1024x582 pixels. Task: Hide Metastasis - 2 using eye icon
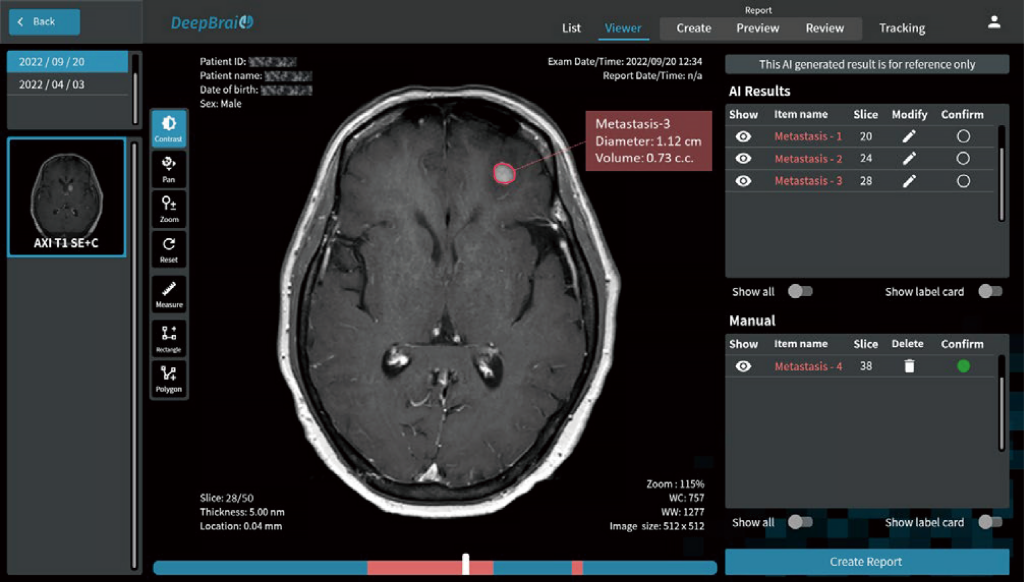[x=743, y=159]
